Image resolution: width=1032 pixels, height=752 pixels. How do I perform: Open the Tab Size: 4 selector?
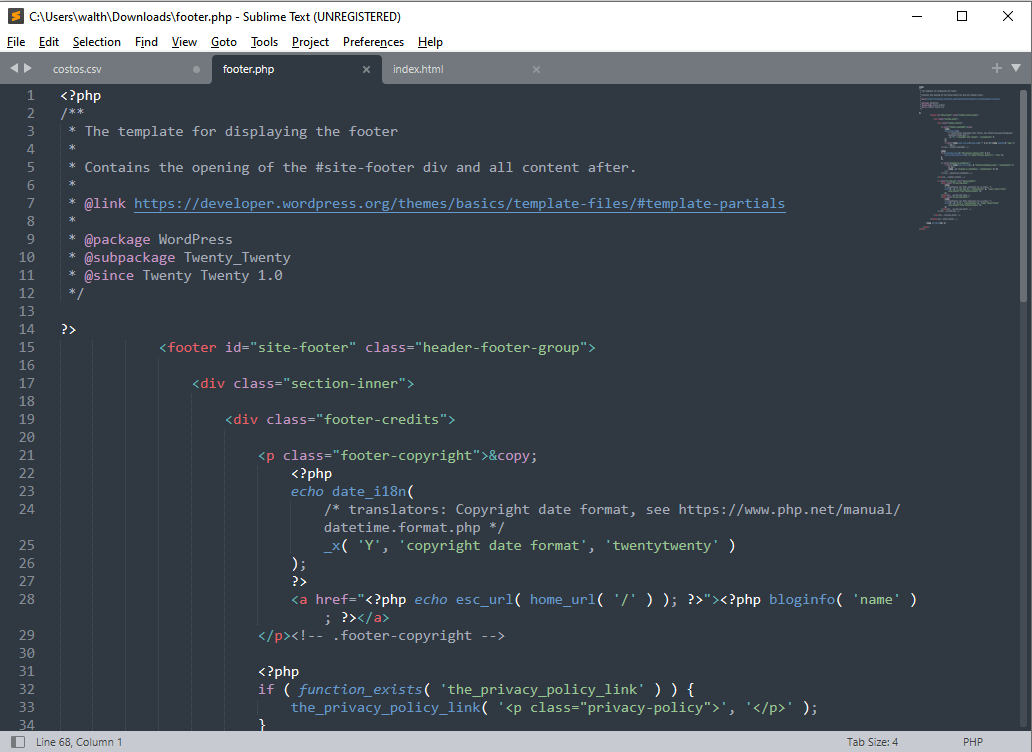click(x=872, y=742)
